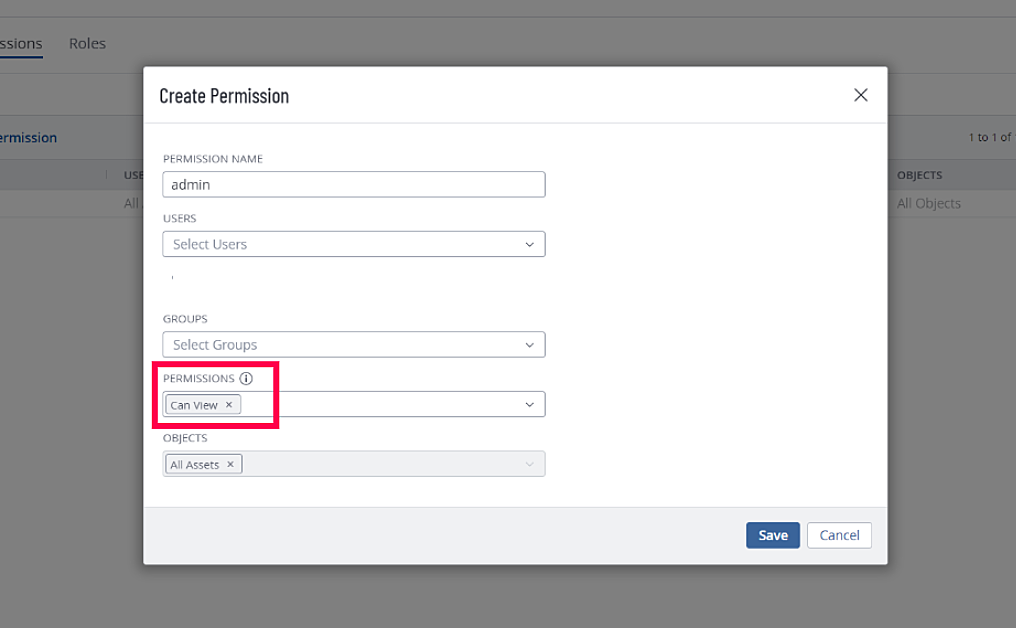Screen dimensions: 1016x628
Task: Select the All Objects table cell
Action: click(928, 203)
